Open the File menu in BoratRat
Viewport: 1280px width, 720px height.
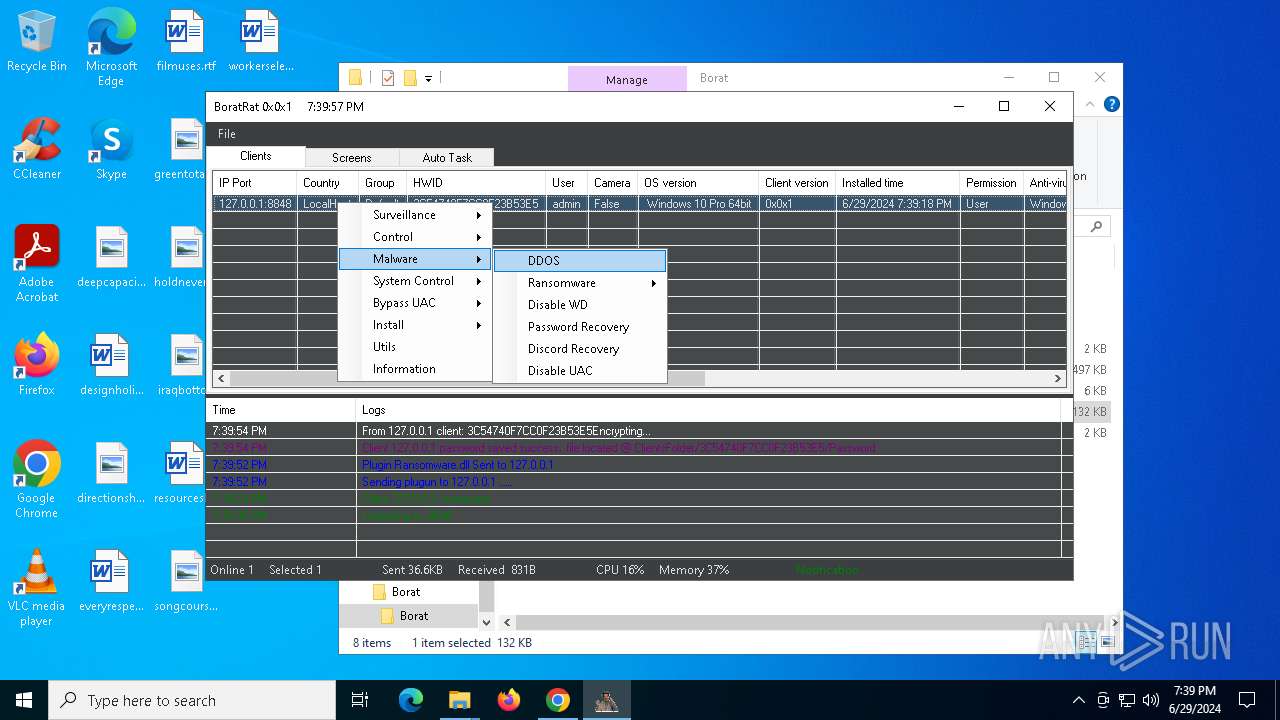click(227, 134)
